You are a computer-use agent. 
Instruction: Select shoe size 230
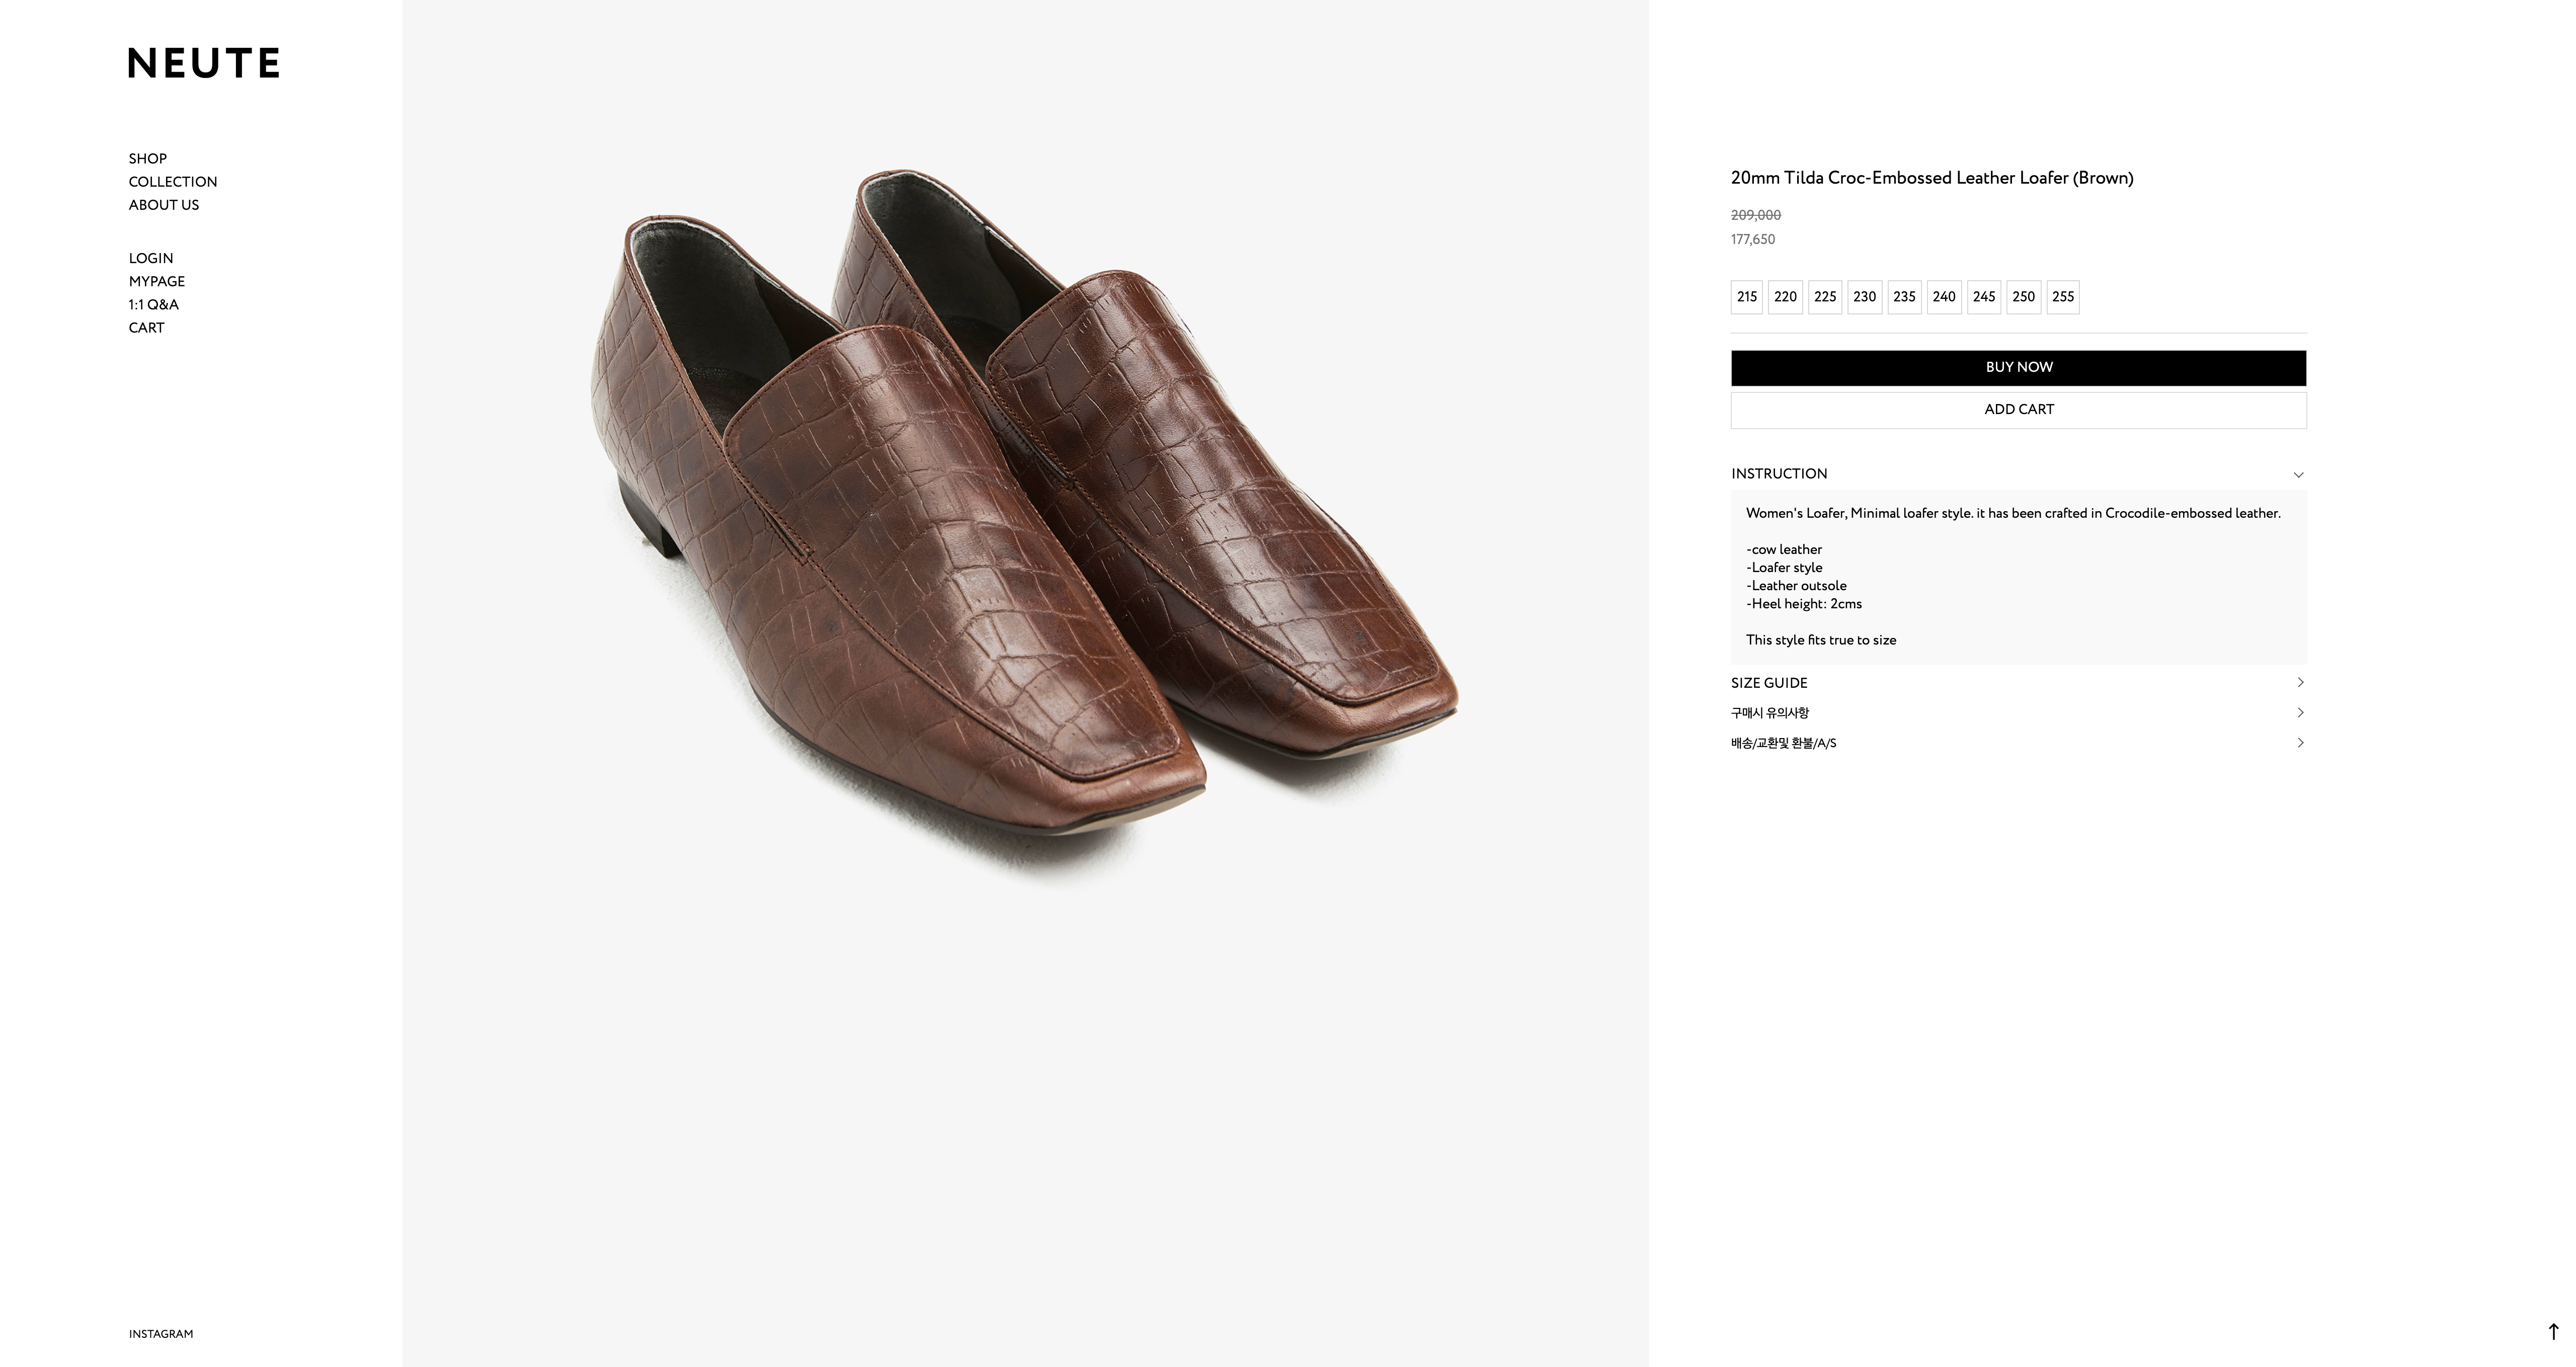[x=1864, y=297]
